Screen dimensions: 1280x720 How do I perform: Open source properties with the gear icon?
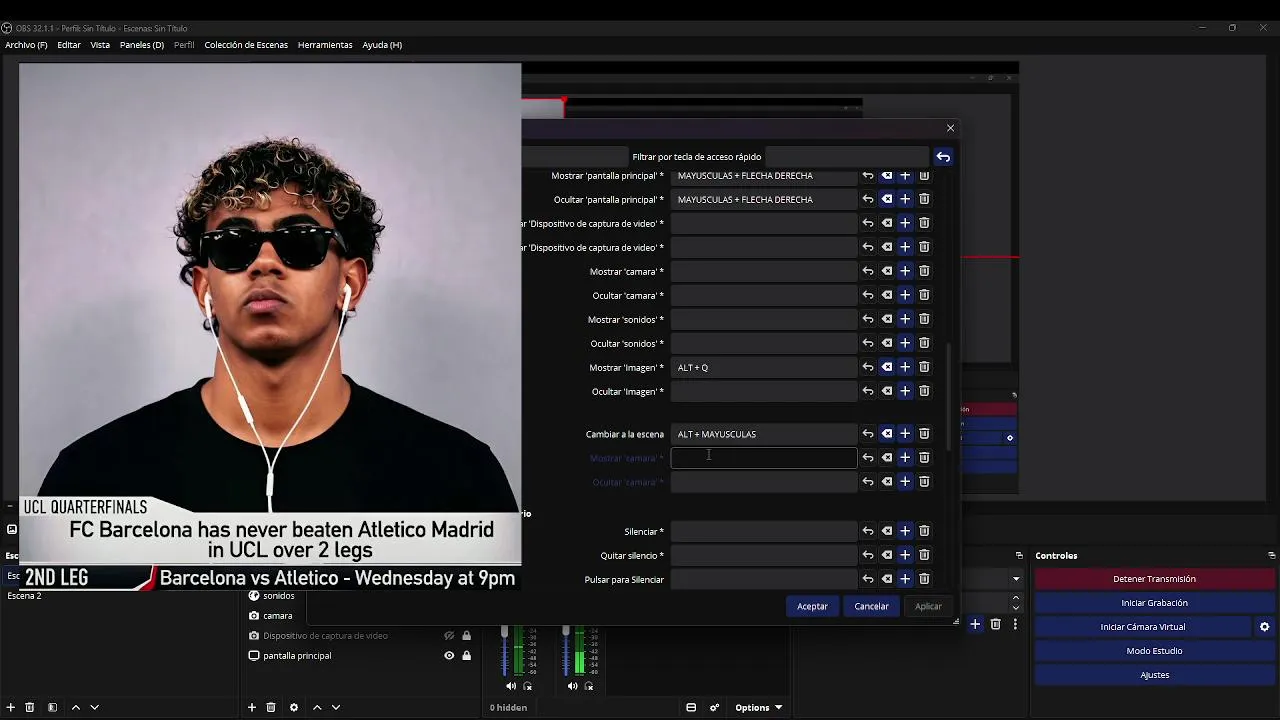293,707
